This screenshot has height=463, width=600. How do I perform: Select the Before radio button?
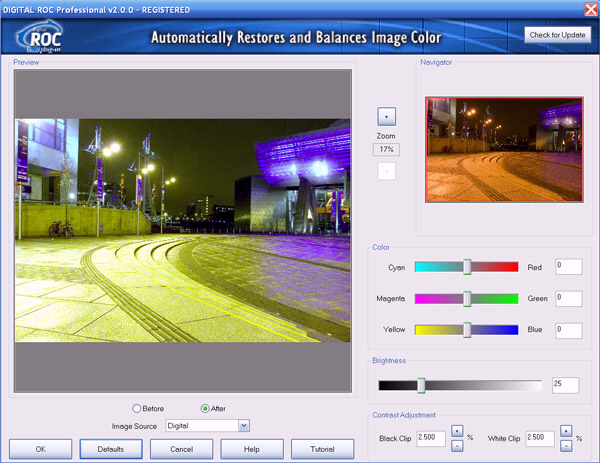pos(137,408)
